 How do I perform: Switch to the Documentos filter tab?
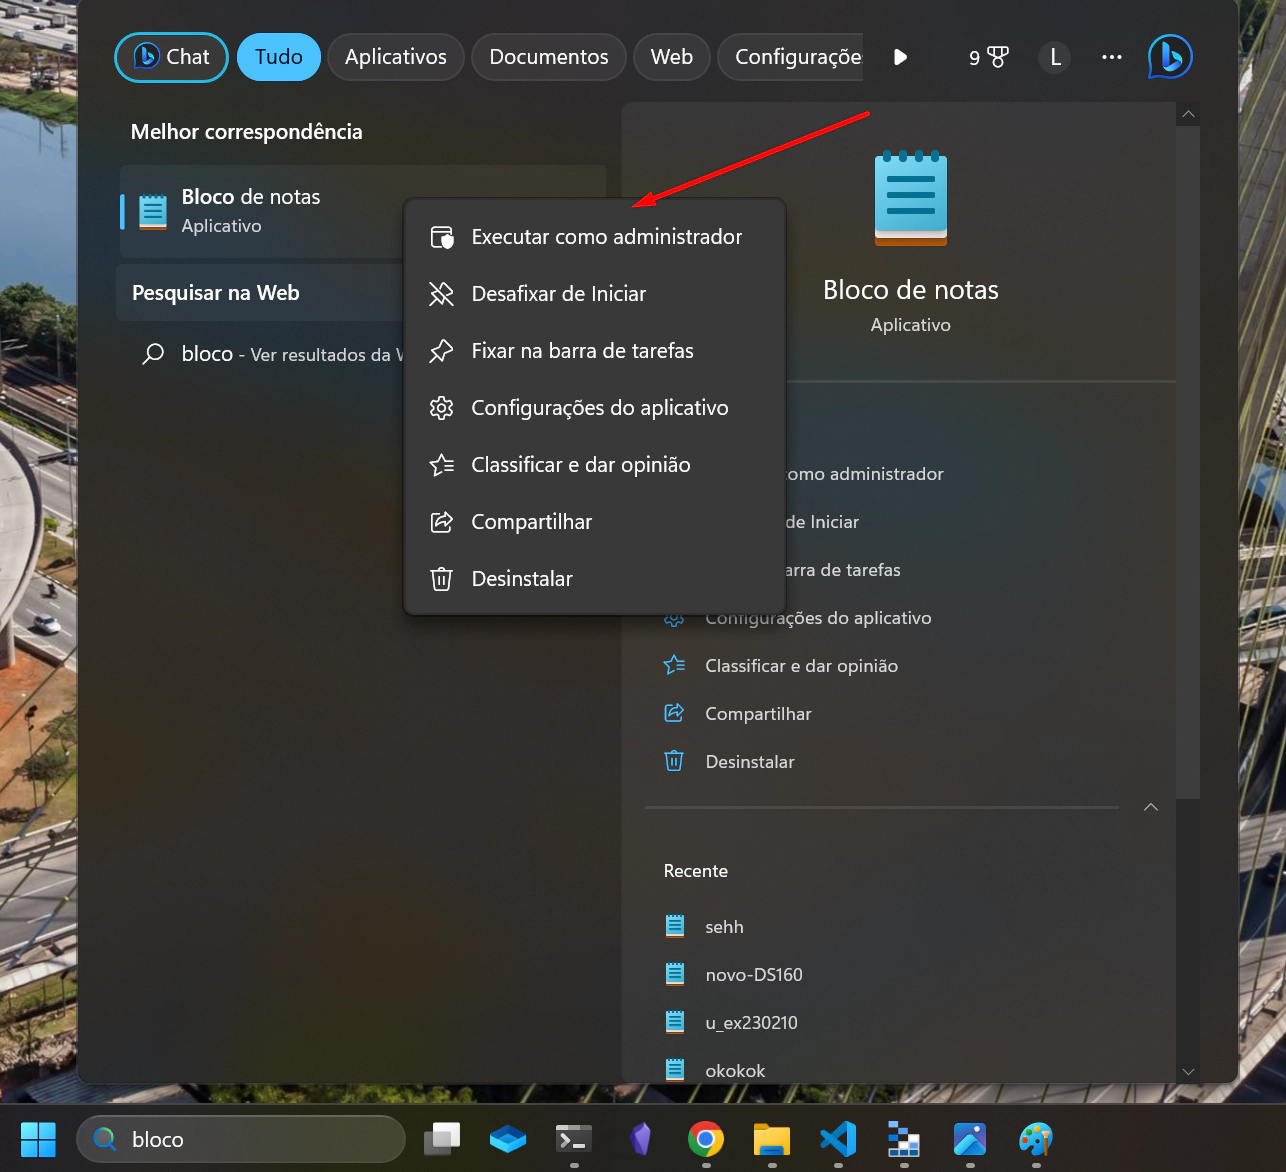pos(548,57)
